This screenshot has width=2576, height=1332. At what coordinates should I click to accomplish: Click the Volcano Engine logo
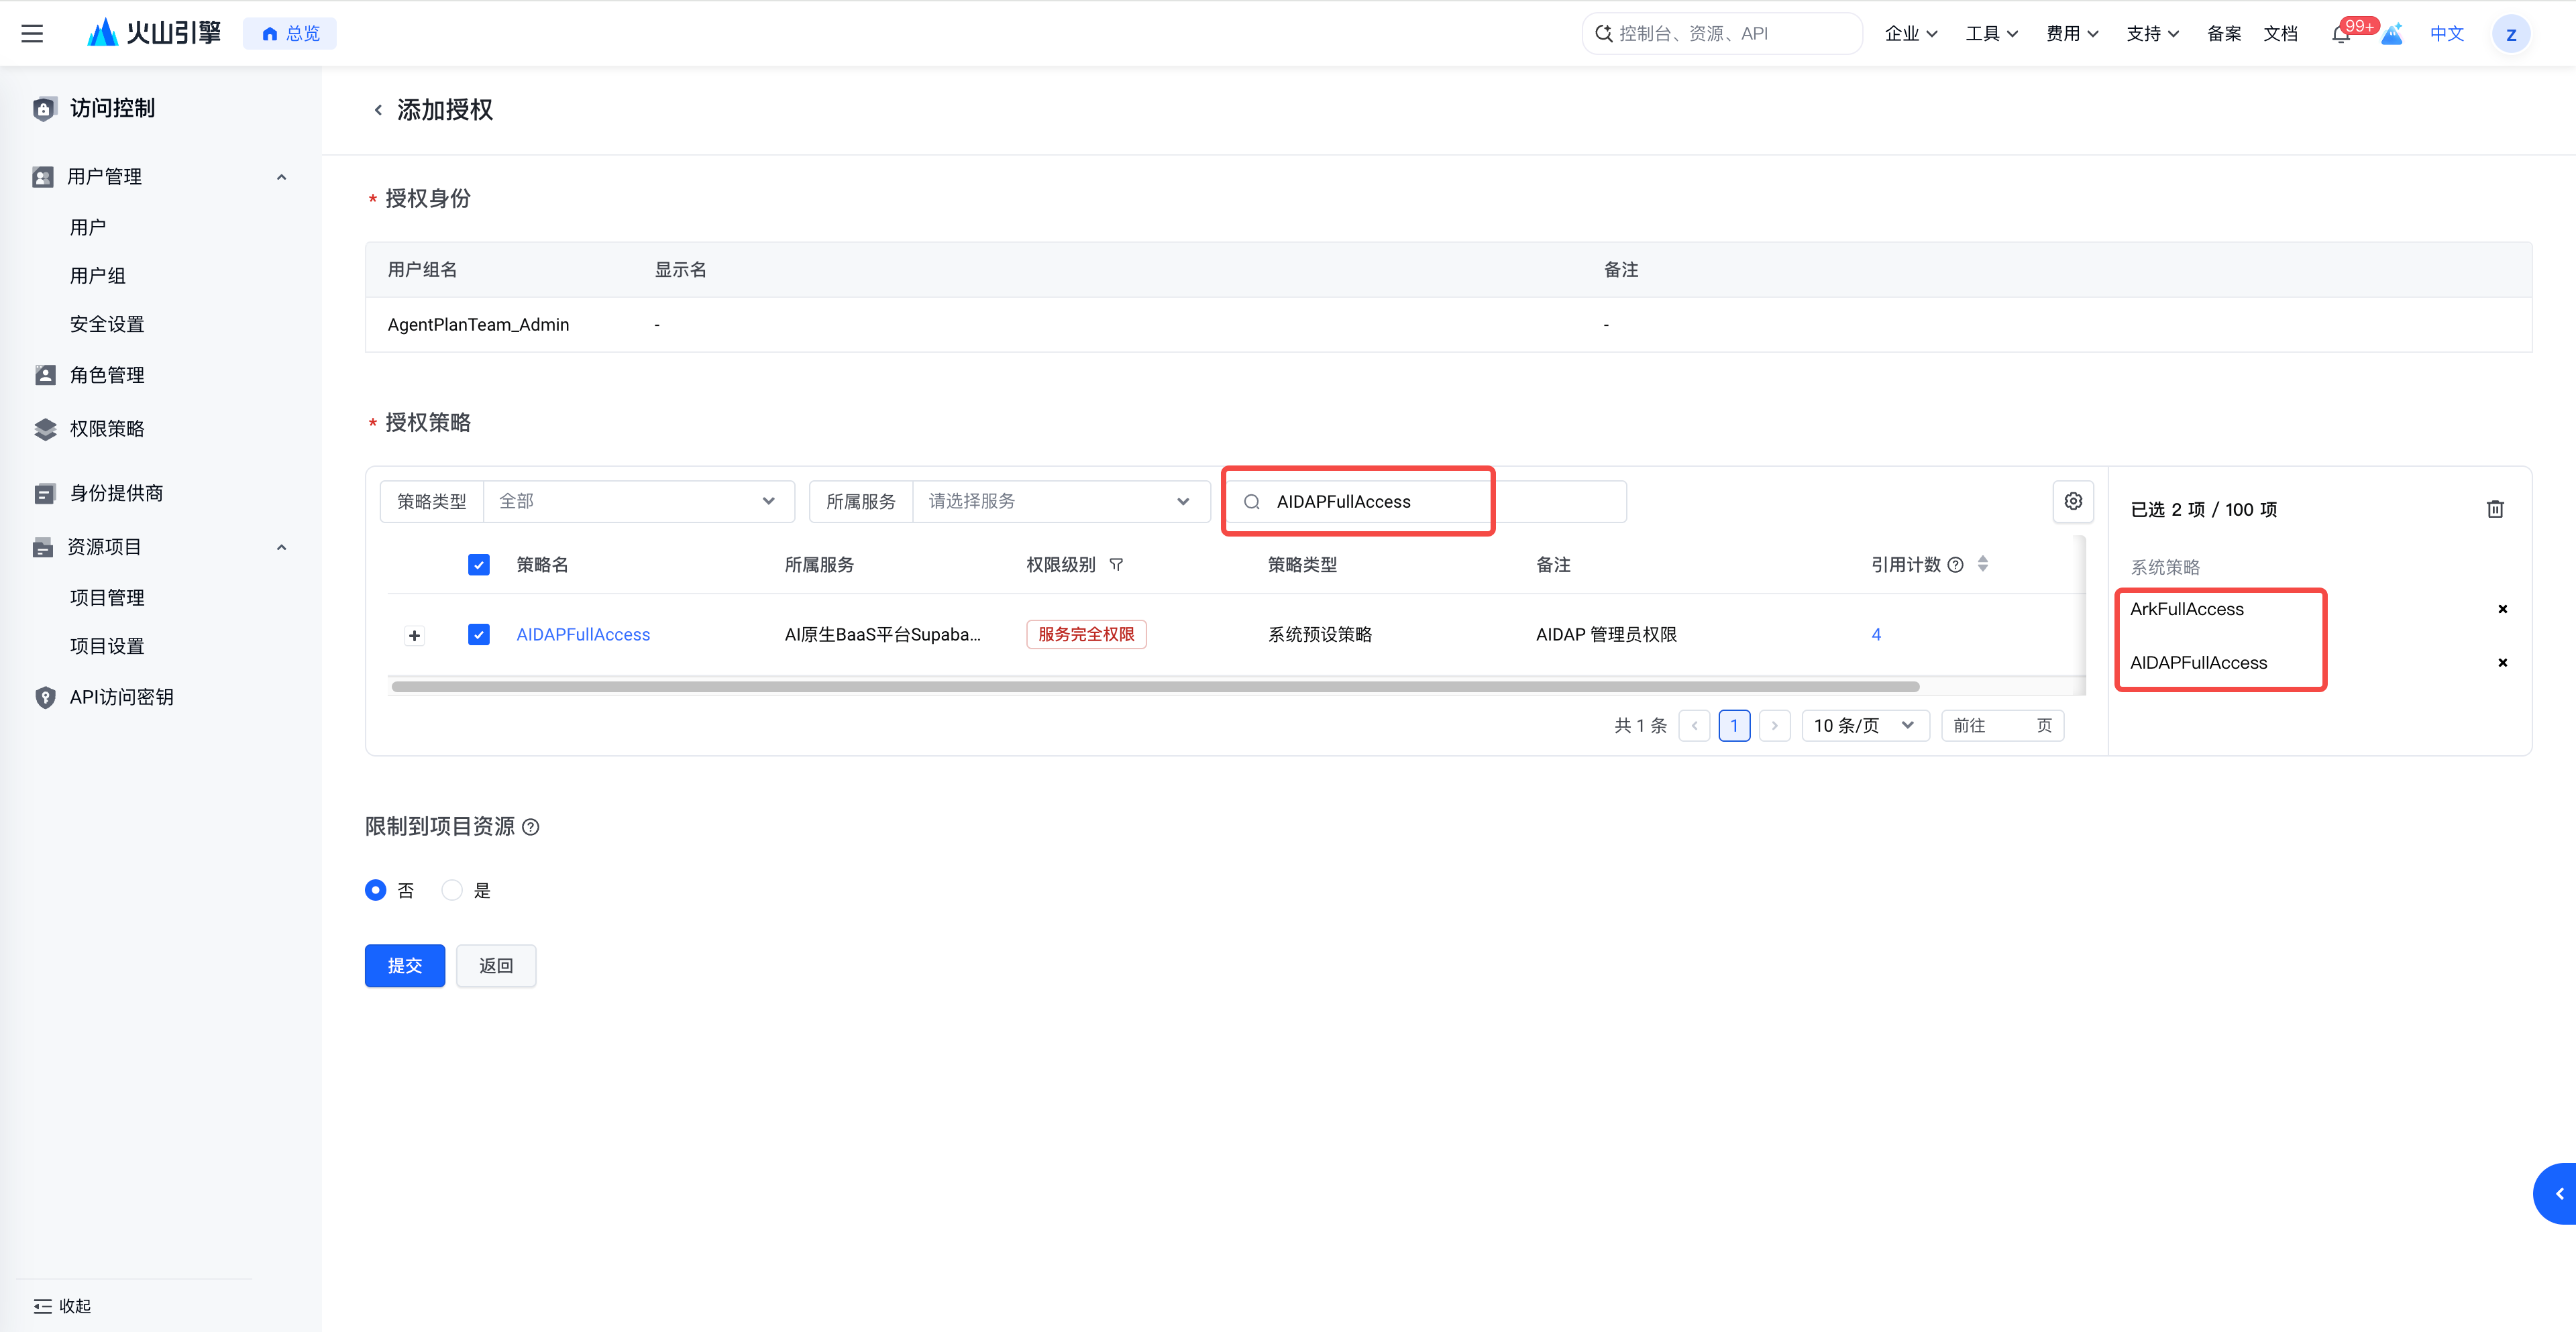tap(154, 33)
